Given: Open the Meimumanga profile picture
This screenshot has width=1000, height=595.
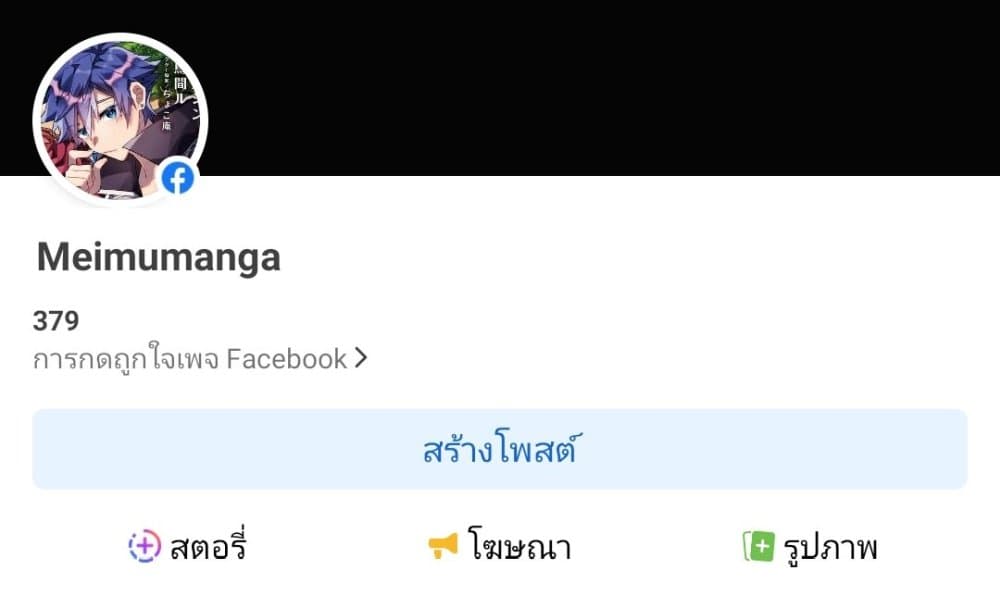Looking at the screenshot, I should [x=120, y=120].
